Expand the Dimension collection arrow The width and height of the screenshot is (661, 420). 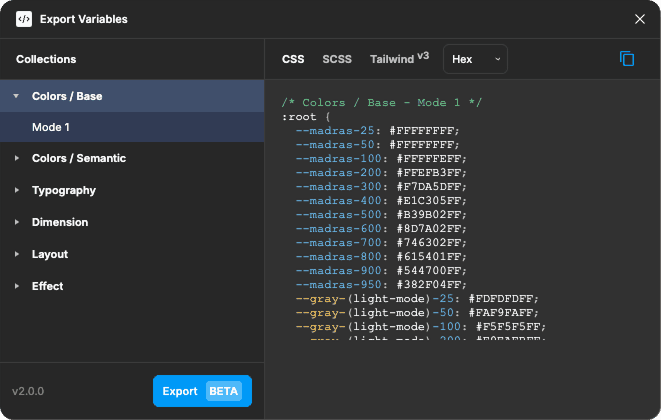tap(16, 222)
